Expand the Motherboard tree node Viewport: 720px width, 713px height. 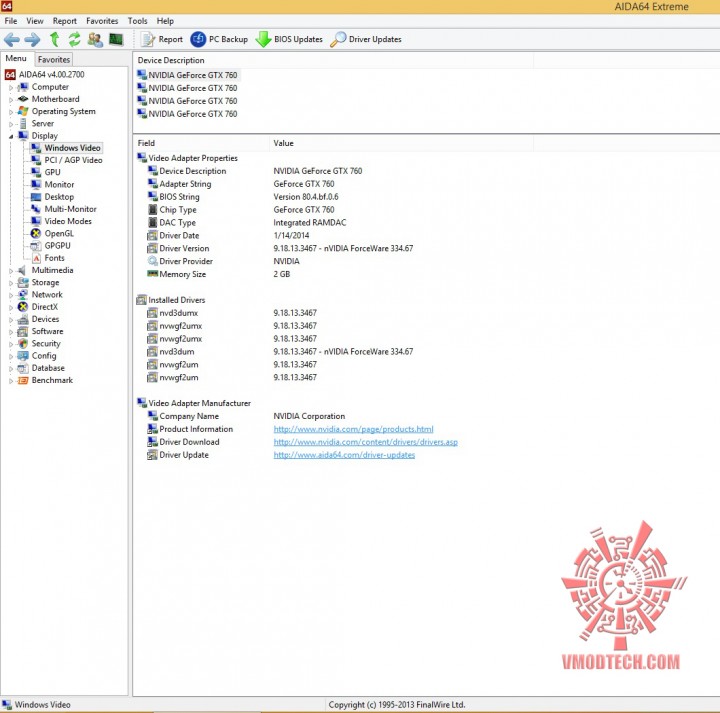[x=11, y=100]
